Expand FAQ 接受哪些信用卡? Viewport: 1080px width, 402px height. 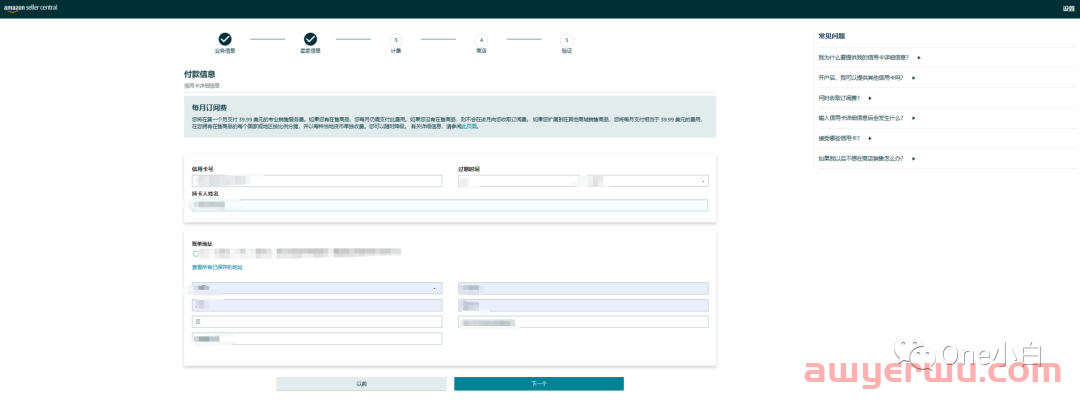pos(846,138)
